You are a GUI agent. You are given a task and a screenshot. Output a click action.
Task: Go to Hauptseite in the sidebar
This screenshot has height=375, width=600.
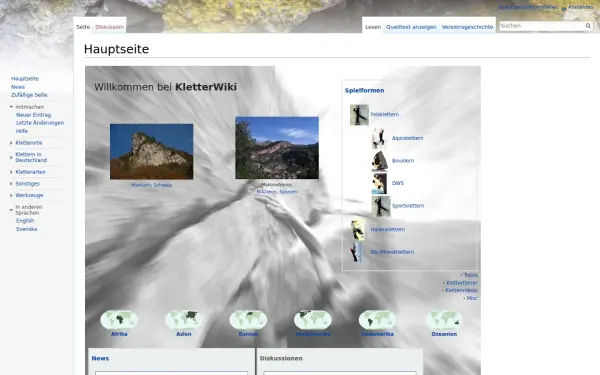25,78
